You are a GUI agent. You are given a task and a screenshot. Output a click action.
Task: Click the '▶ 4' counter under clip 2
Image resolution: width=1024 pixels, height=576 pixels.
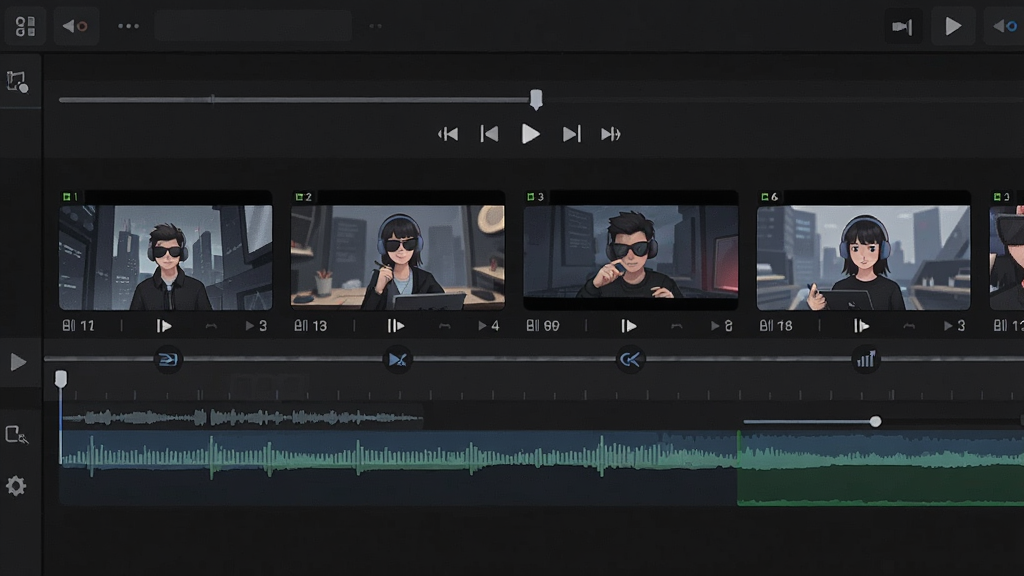[488, 326]
